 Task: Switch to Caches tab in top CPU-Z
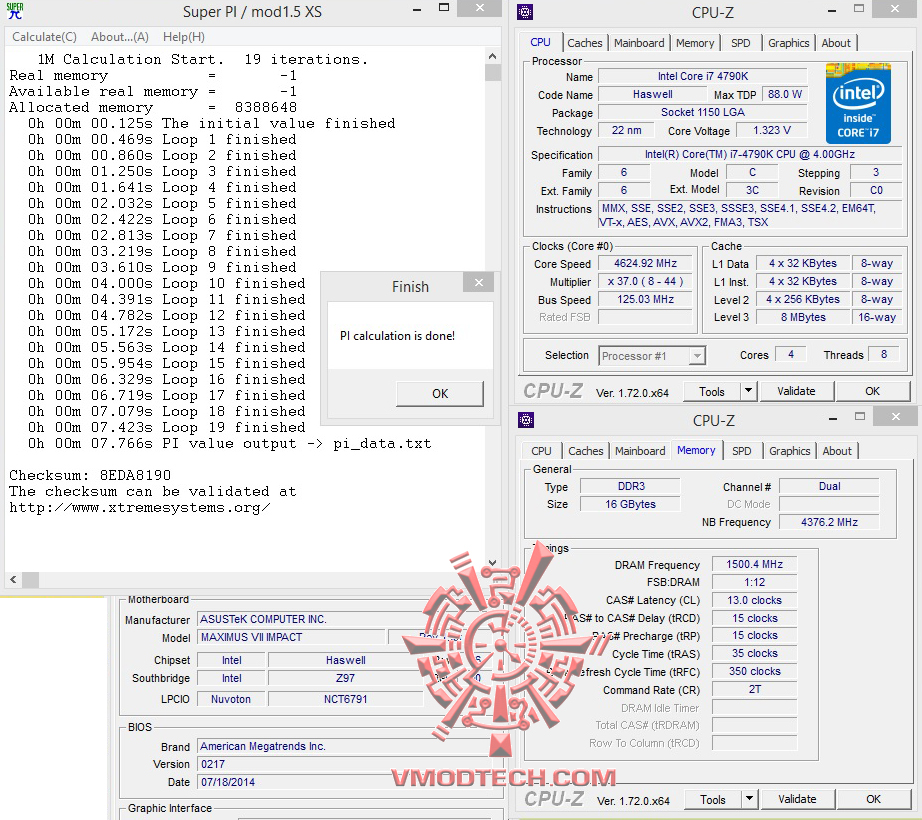[584, 43]
